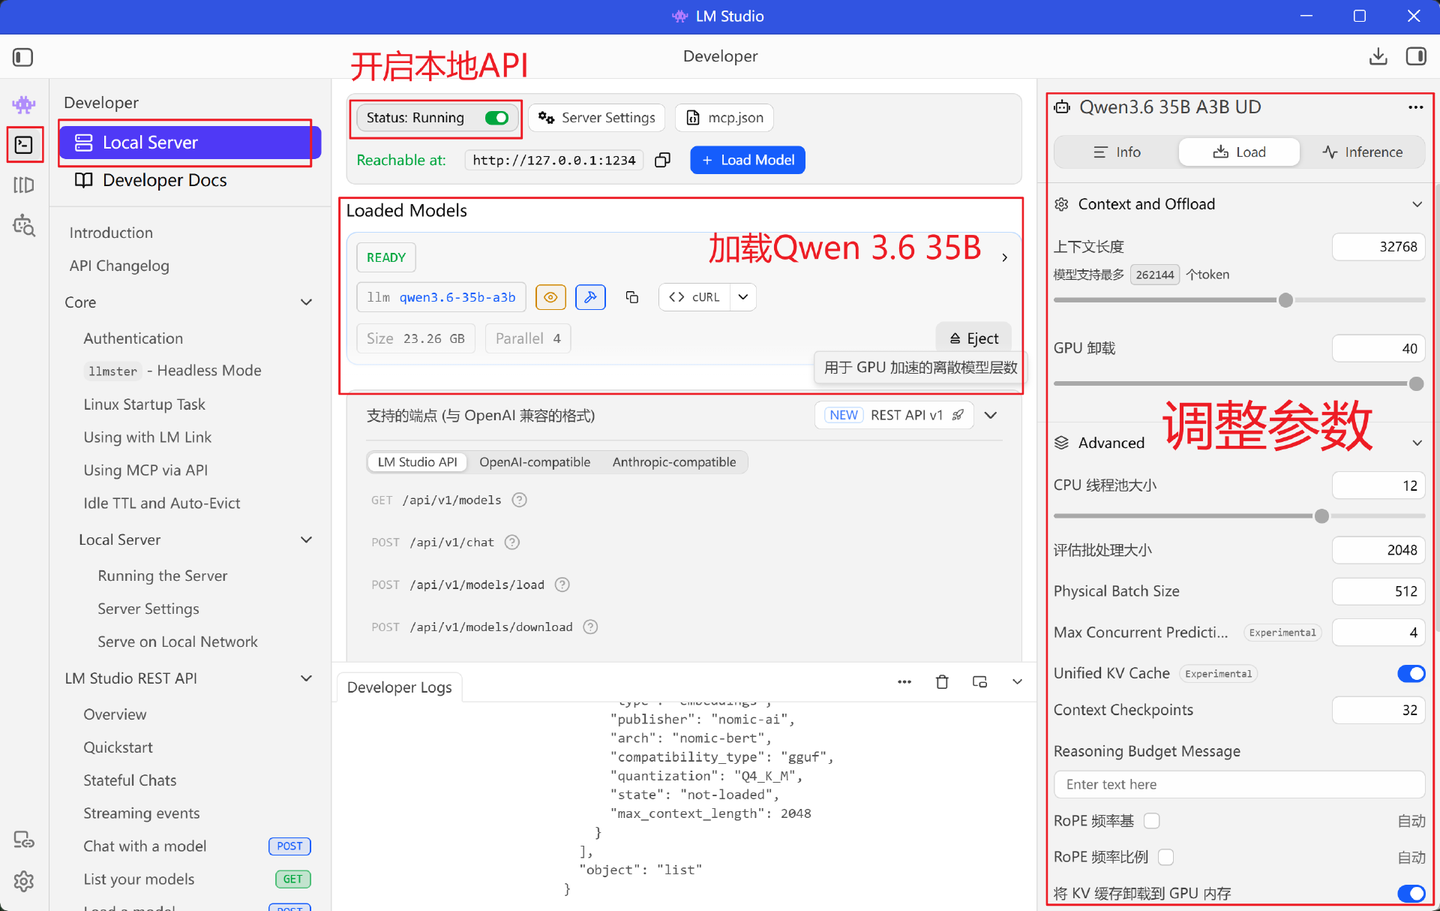Click the help icon next to /api/v1/models
The width and height of the screenshot is (1440, 911).
tap(519, 500)
